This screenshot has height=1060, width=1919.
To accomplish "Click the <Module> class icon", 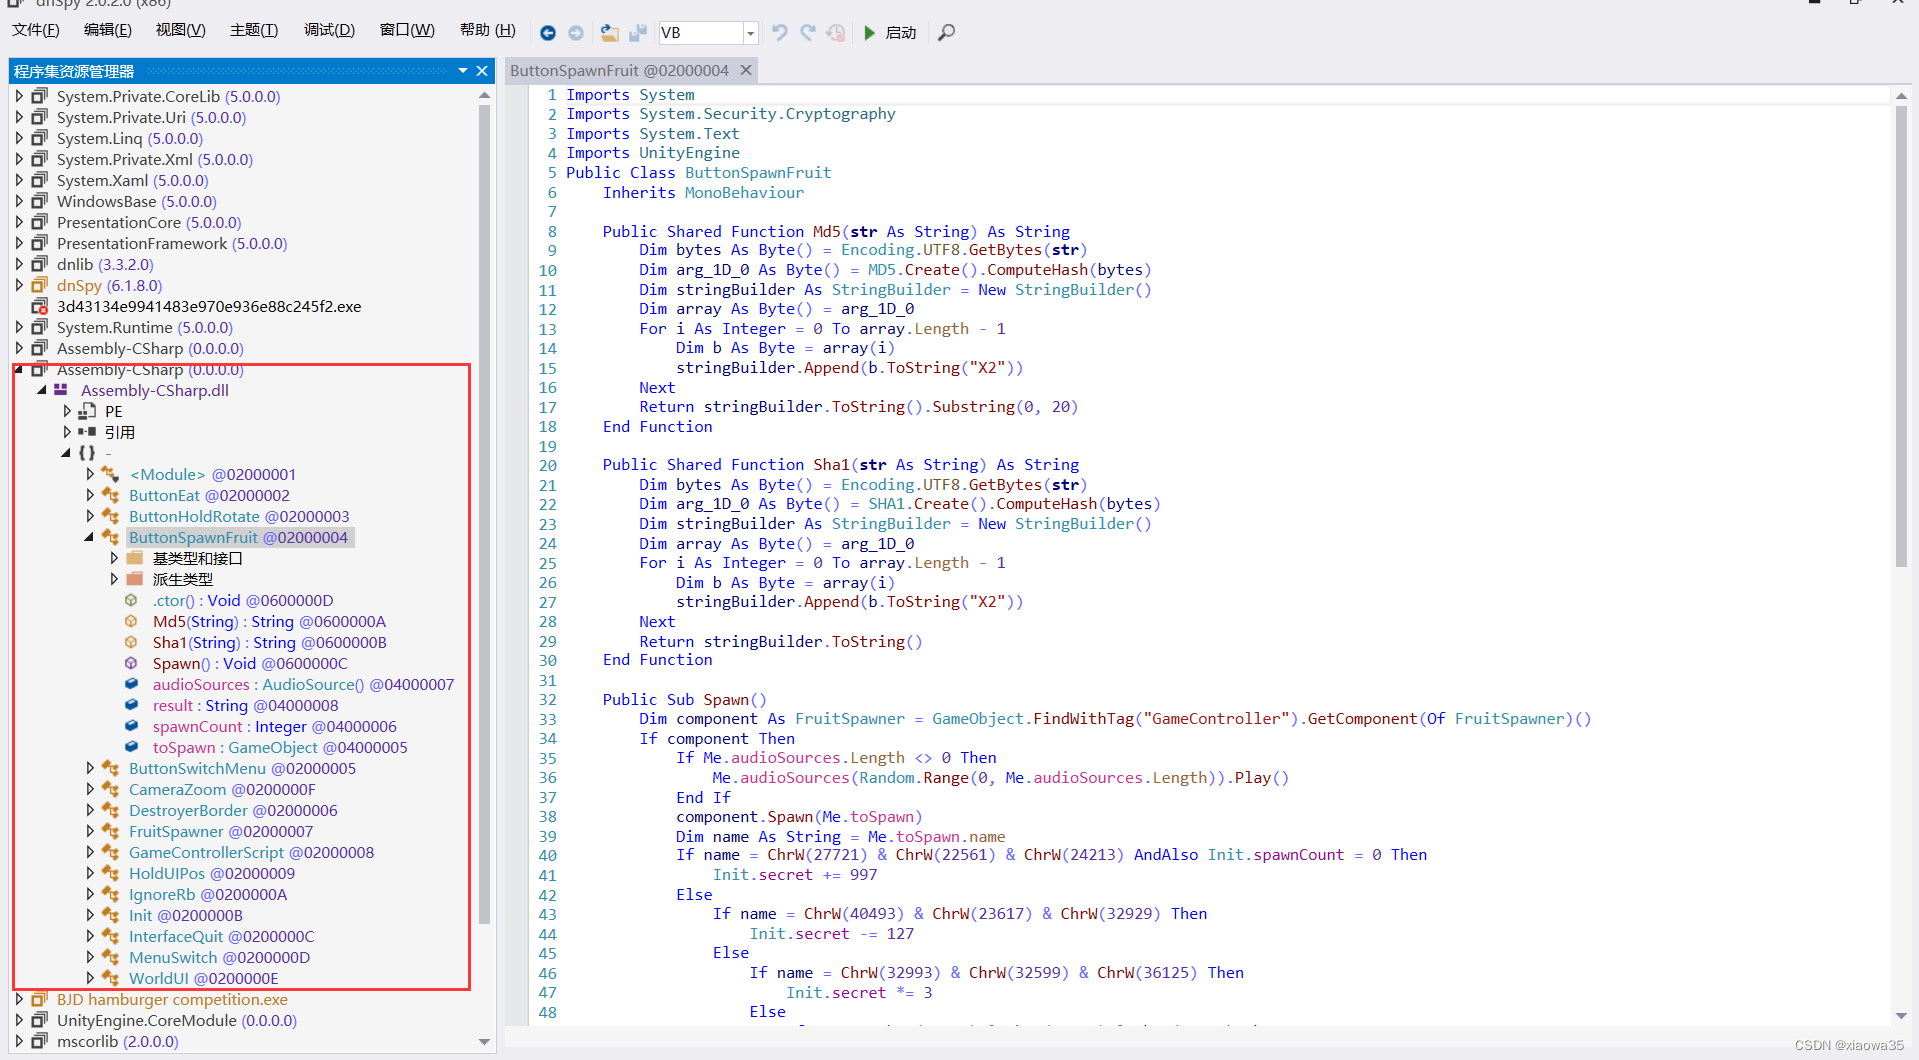I will 110,474.
